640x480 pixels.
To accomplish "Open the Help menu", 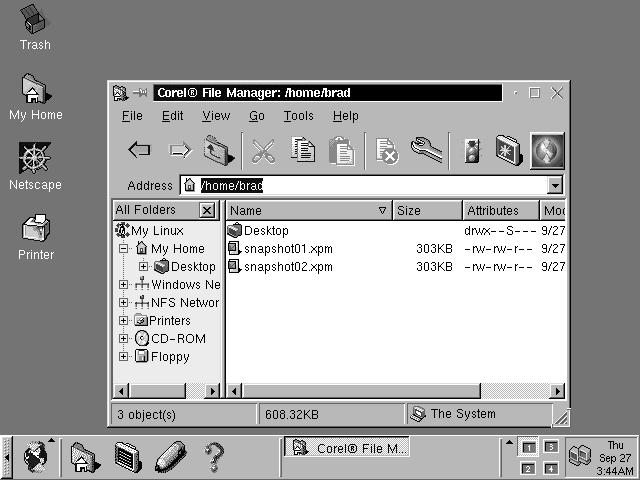I will [345, 116].
